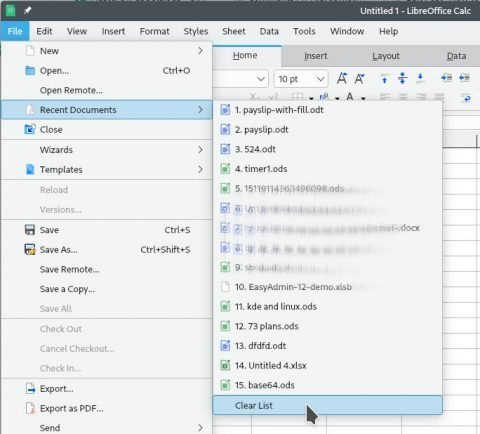Screen dimensions: 480x434
Task: Click the Wrap Text icon
Action: (466, 98)
